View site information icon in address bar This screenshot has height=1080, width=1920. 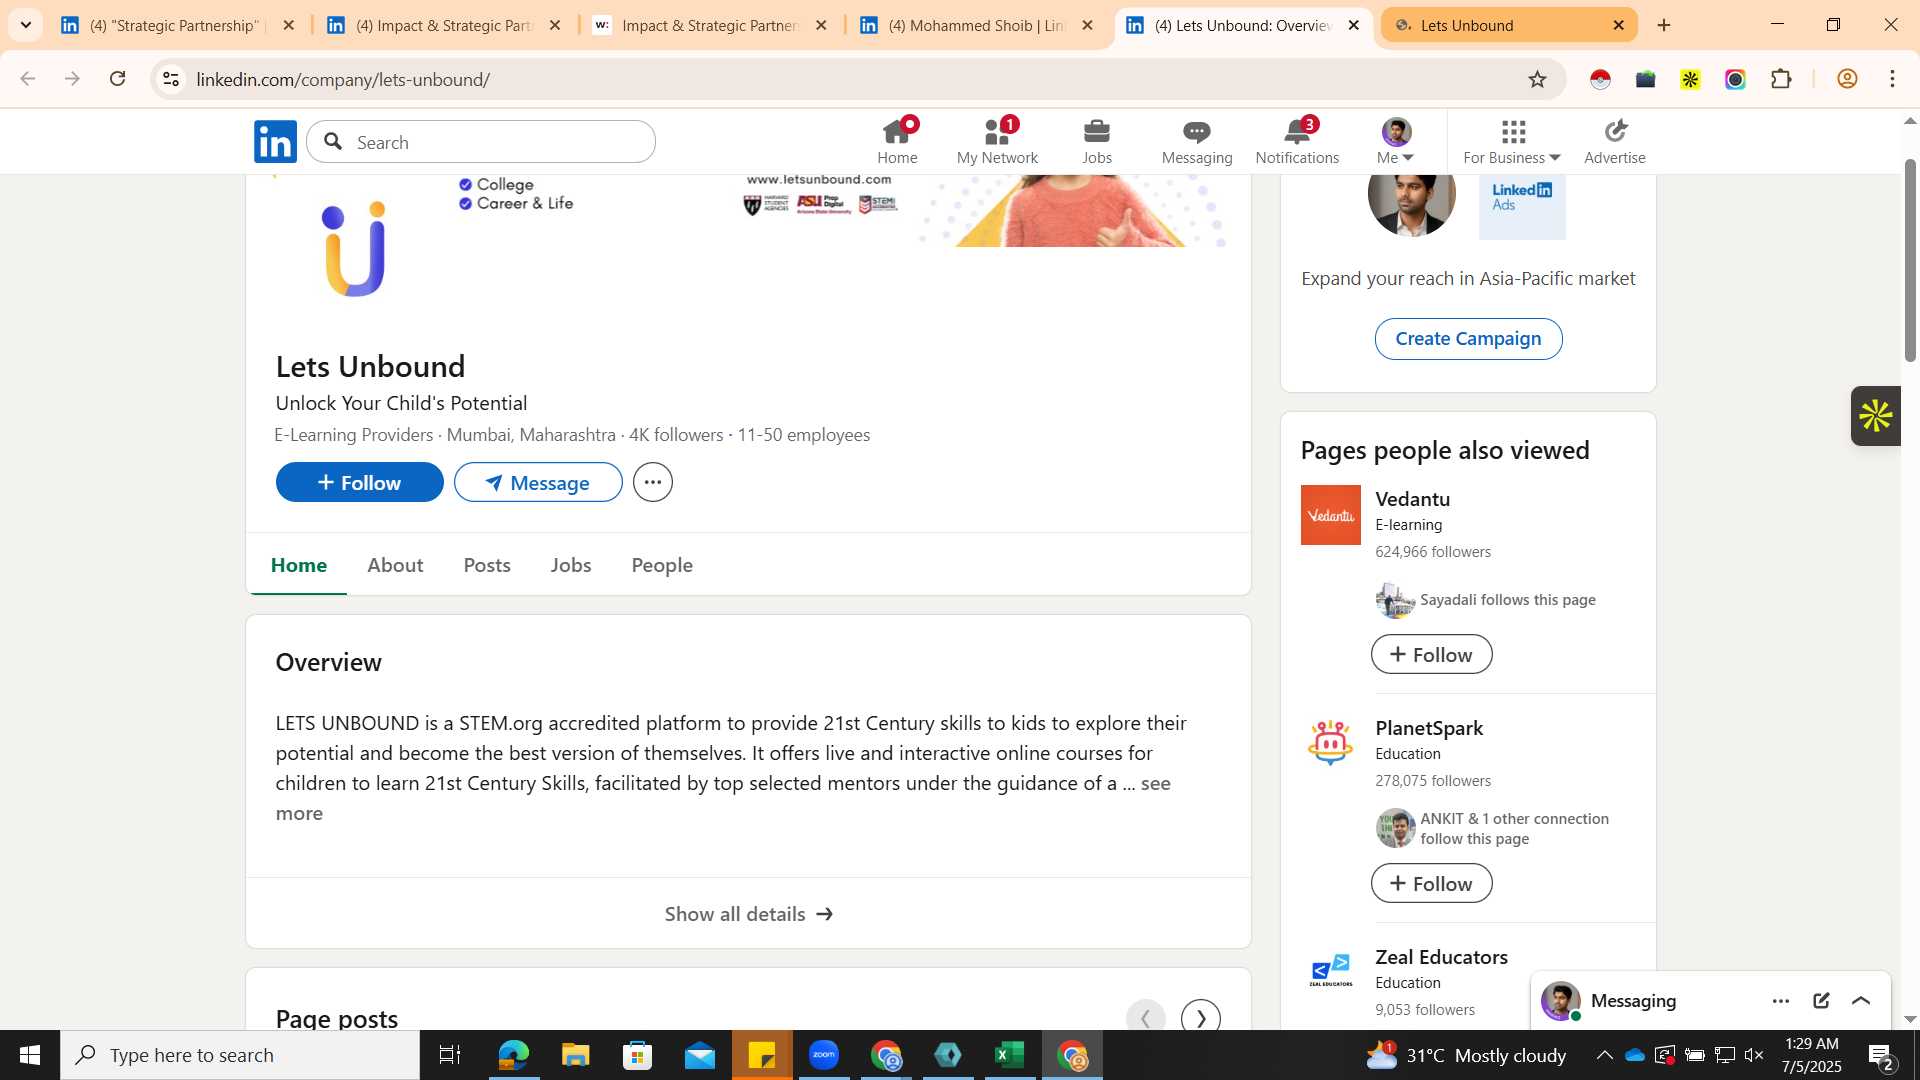click(x=171, y=79)
